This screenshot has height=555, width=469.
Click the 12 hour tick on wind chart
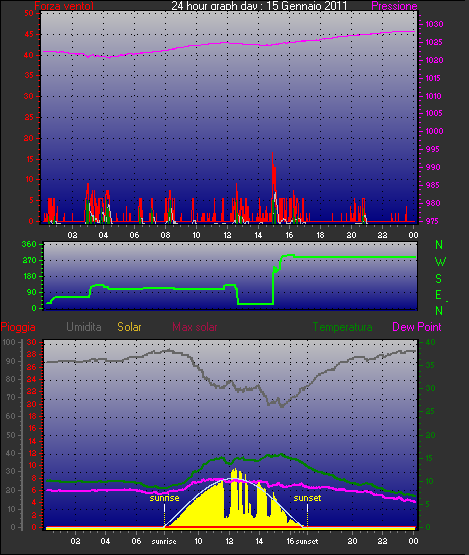[227, 235]
